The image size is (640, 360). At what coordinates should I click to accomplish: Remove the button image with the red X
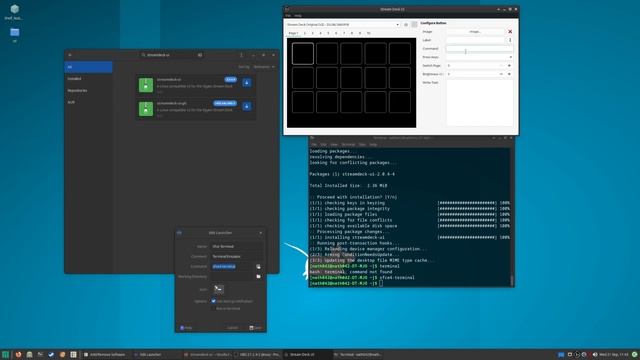(510, 31)
